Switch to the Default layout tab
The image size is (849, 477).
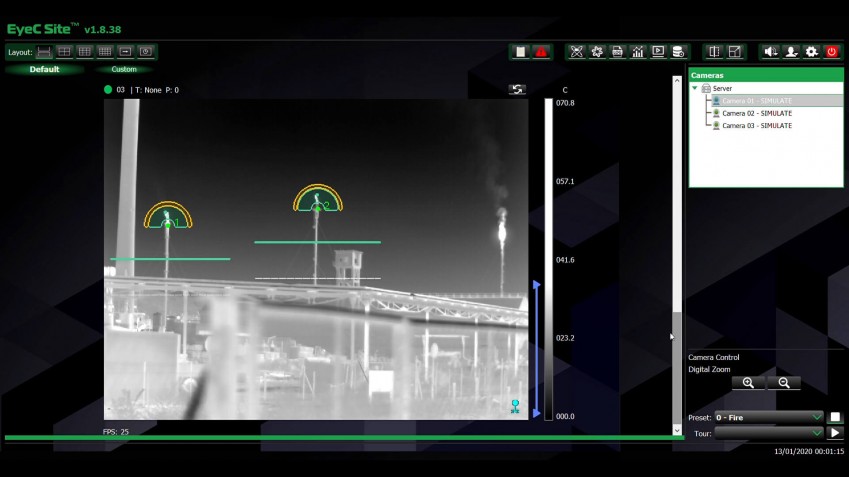44,69
